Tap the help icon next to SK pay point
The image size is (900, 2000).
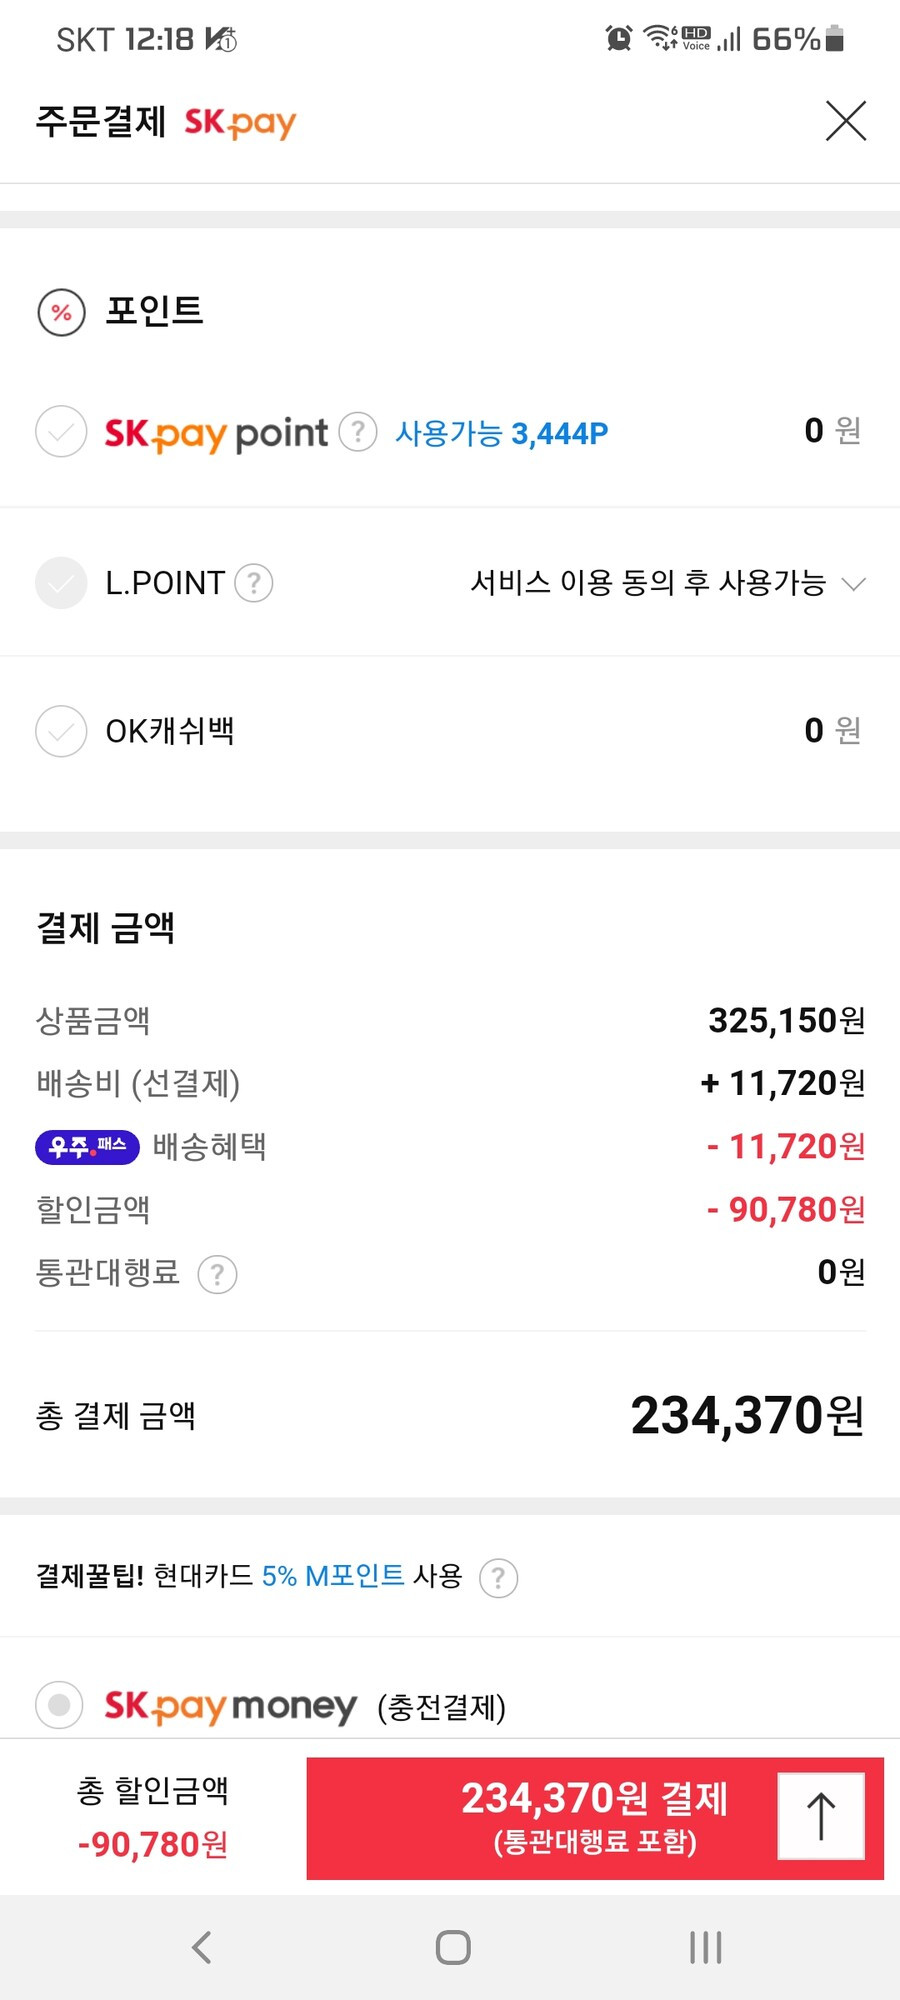(358, 432)
